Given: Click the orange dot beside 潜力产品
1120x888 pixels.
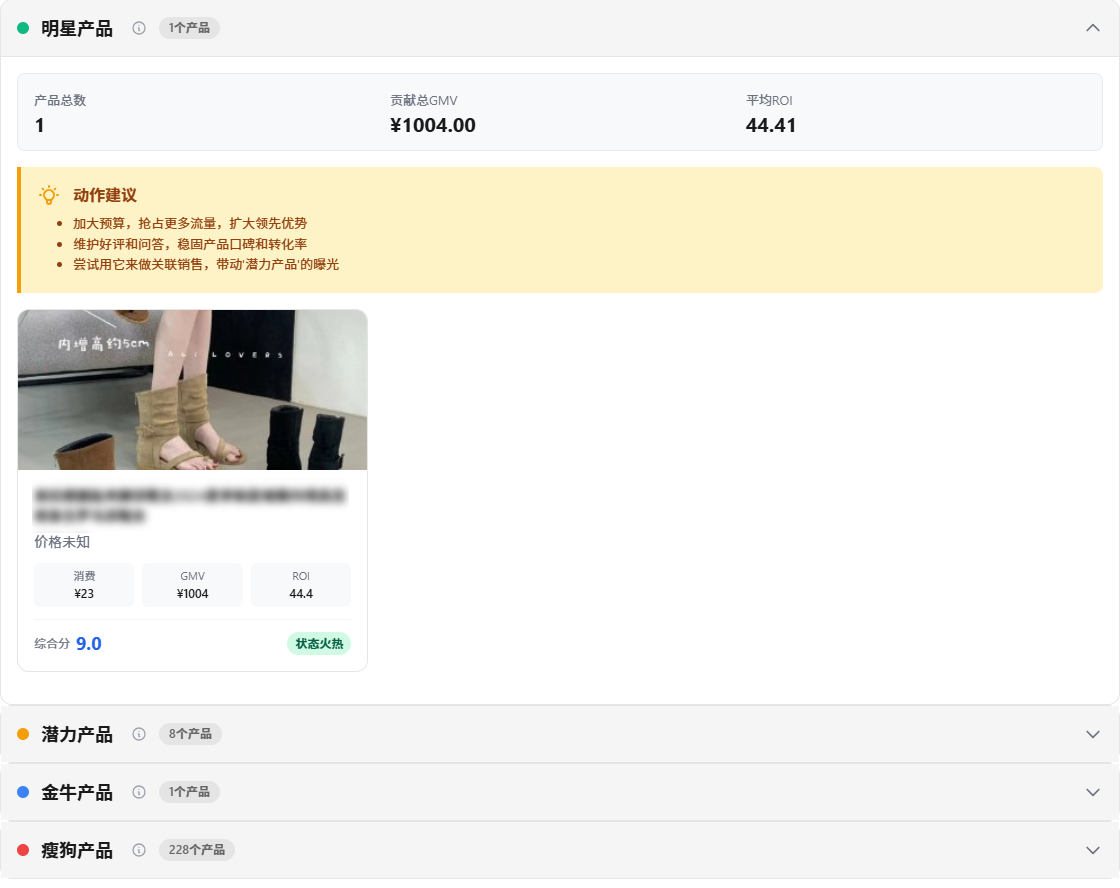Looking at the screenshot, I should click(x=23, y=734).
